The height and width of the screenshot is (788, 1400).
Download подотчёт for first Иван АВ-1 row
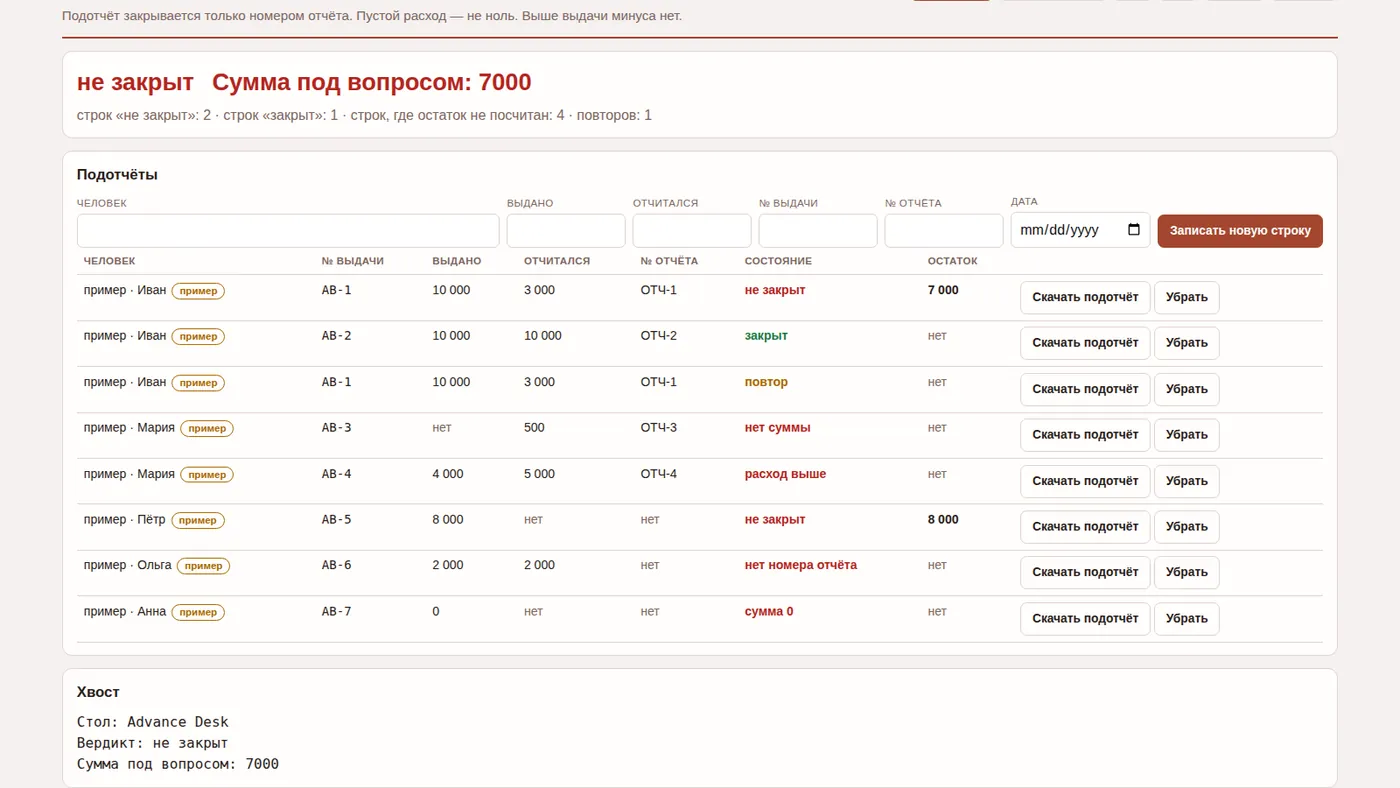(1085, 298)
